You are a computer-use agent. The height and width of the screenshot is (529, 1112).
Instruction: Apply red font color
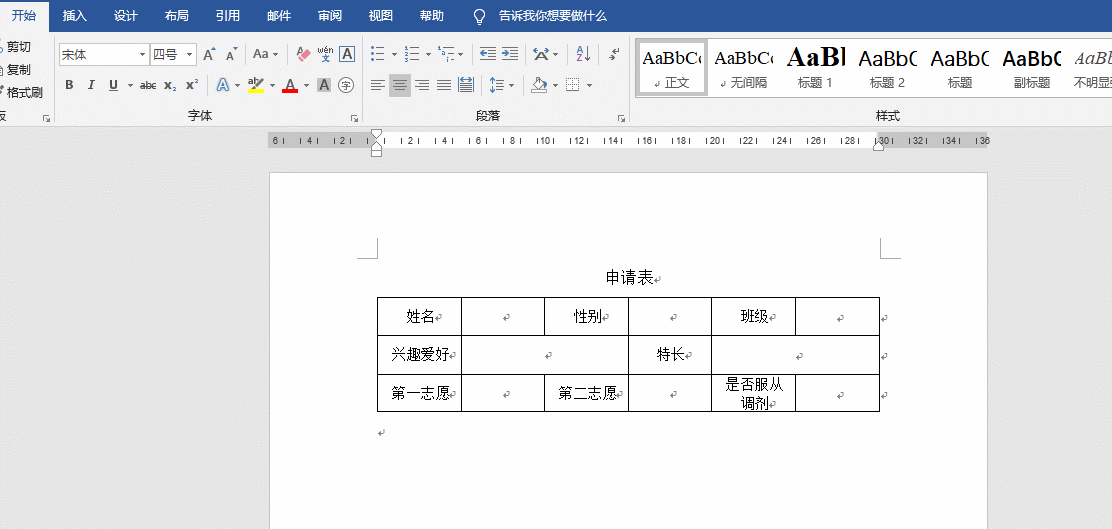click(x=290, y=85)
